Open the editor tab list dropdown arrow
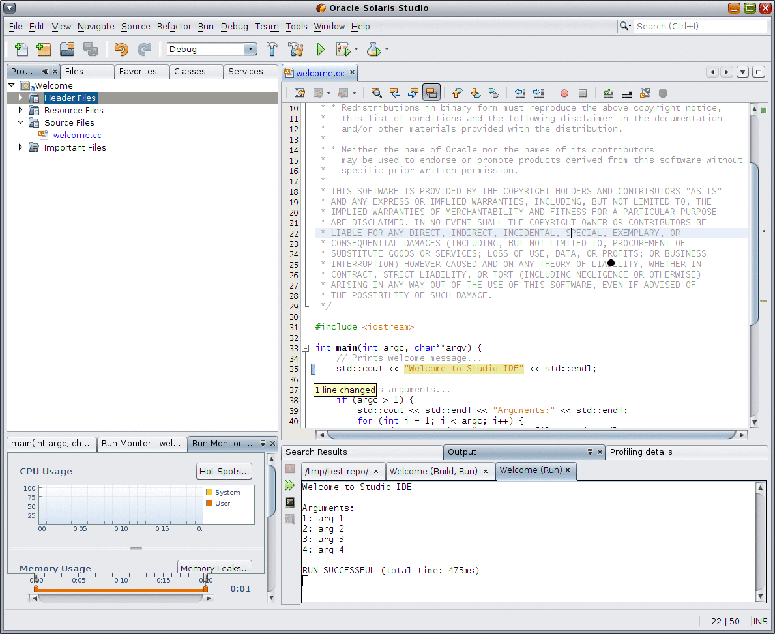This screenshot has height=634, width=775. click(742, 72)
